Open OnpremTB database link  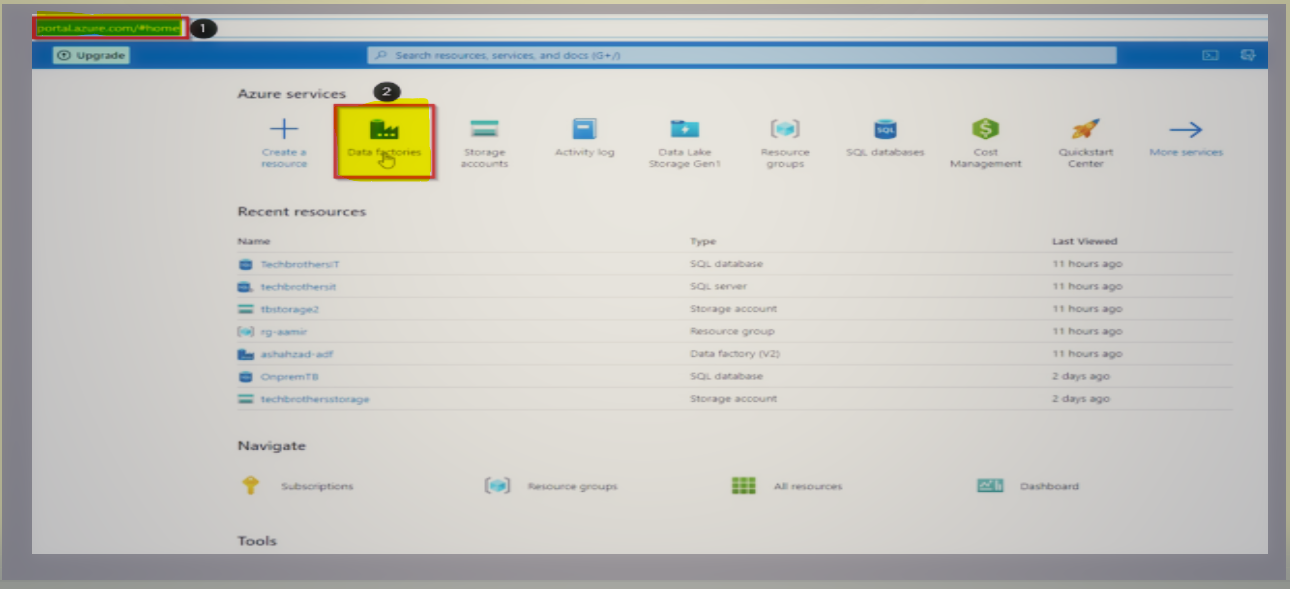click(x=289, y=376)
